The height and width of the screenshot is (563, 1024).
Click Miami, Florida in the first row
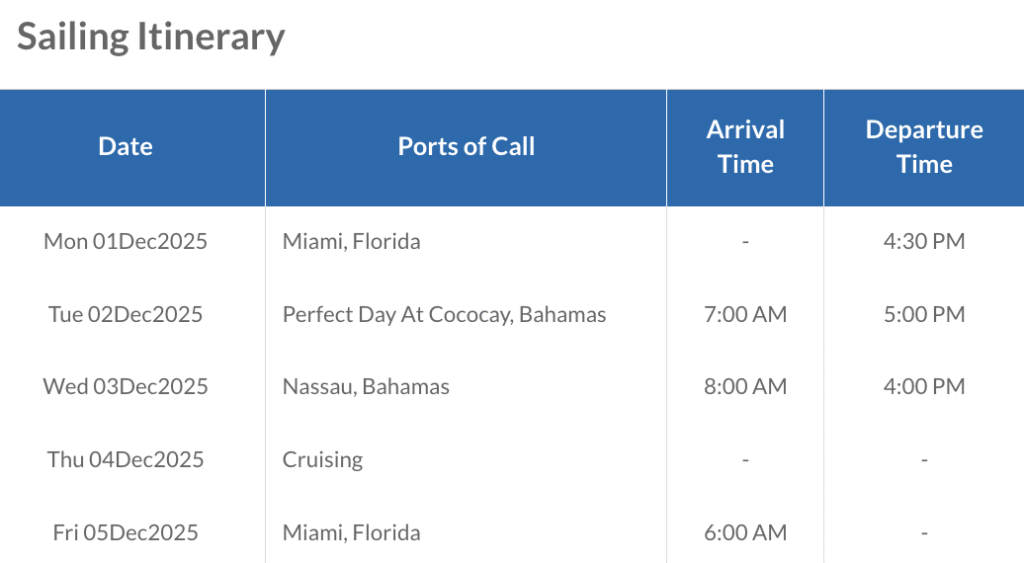point(351,242)
